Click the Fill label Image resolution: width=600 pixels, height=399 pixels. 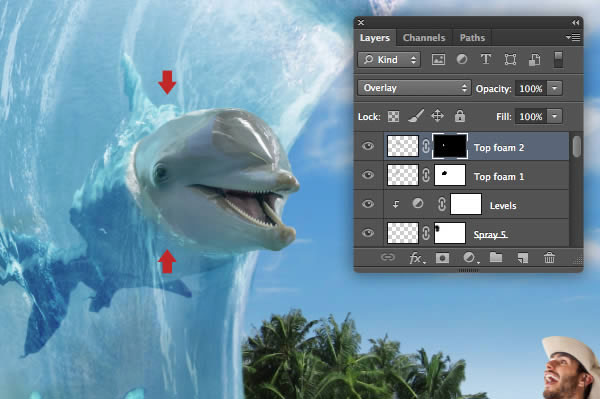(504, 117)
